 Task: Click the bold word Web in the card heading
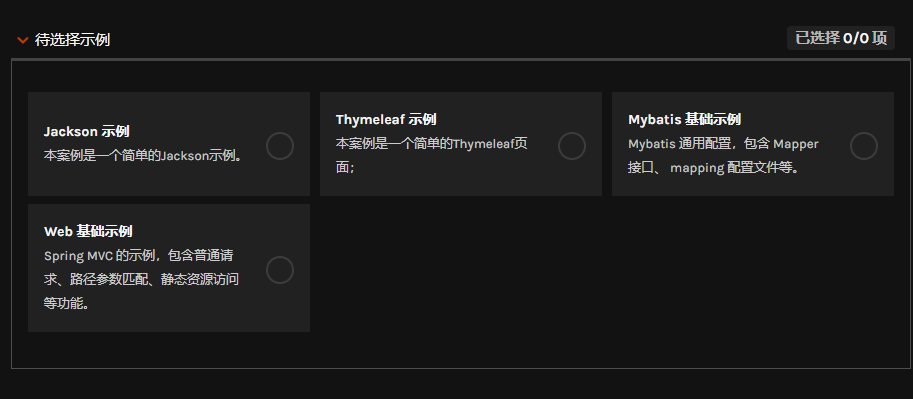[58, 231]
